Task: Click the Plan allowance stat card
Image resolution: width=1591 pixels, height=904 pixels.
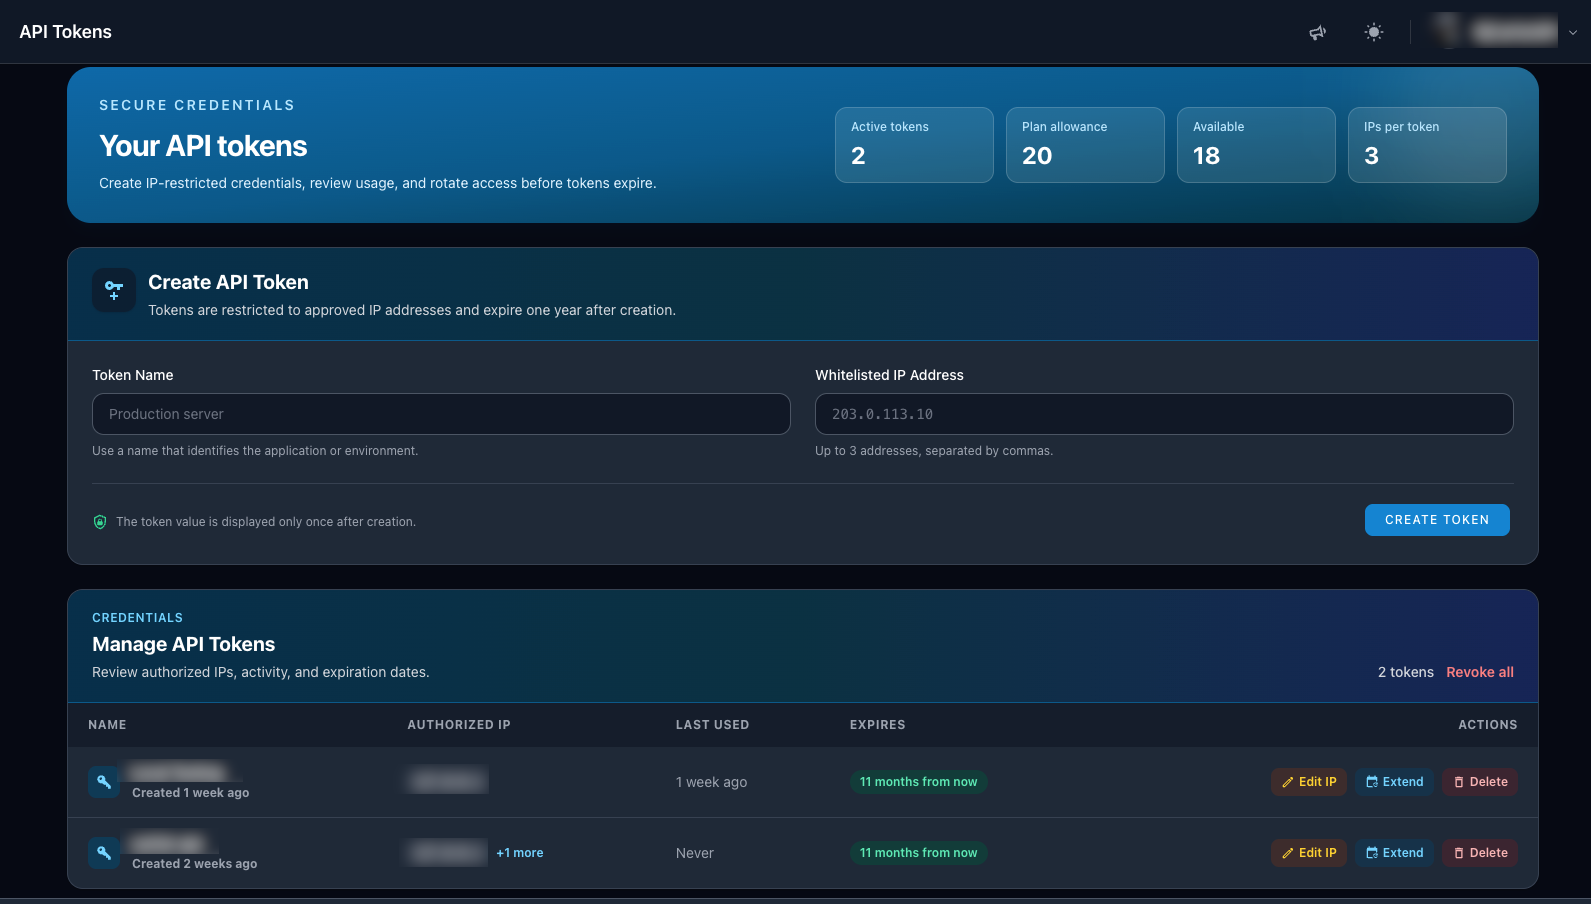Action: click(x=1085, y=145)
